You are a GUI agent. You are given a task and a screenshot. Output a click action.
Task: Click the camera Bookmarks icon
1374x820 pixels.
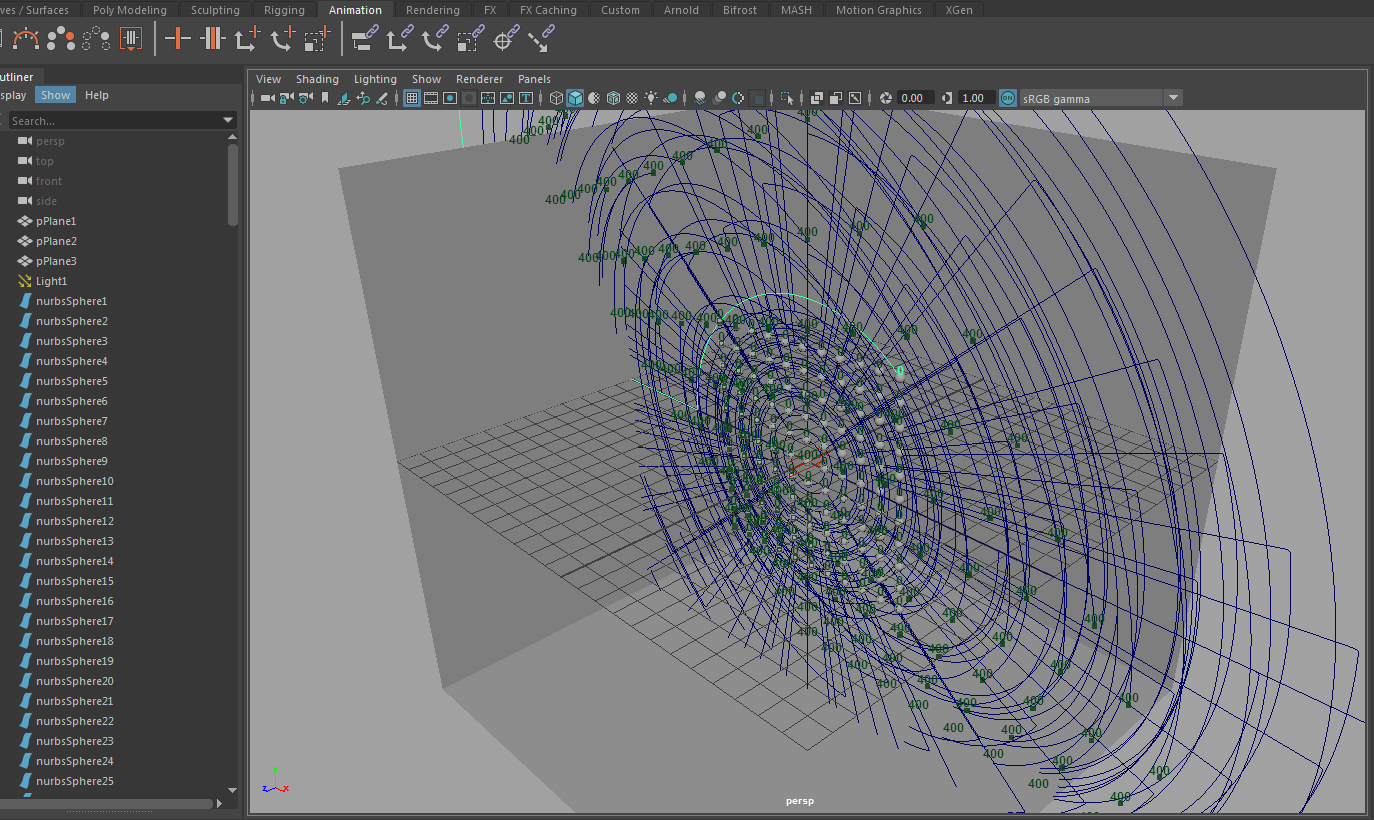point(325,98)
